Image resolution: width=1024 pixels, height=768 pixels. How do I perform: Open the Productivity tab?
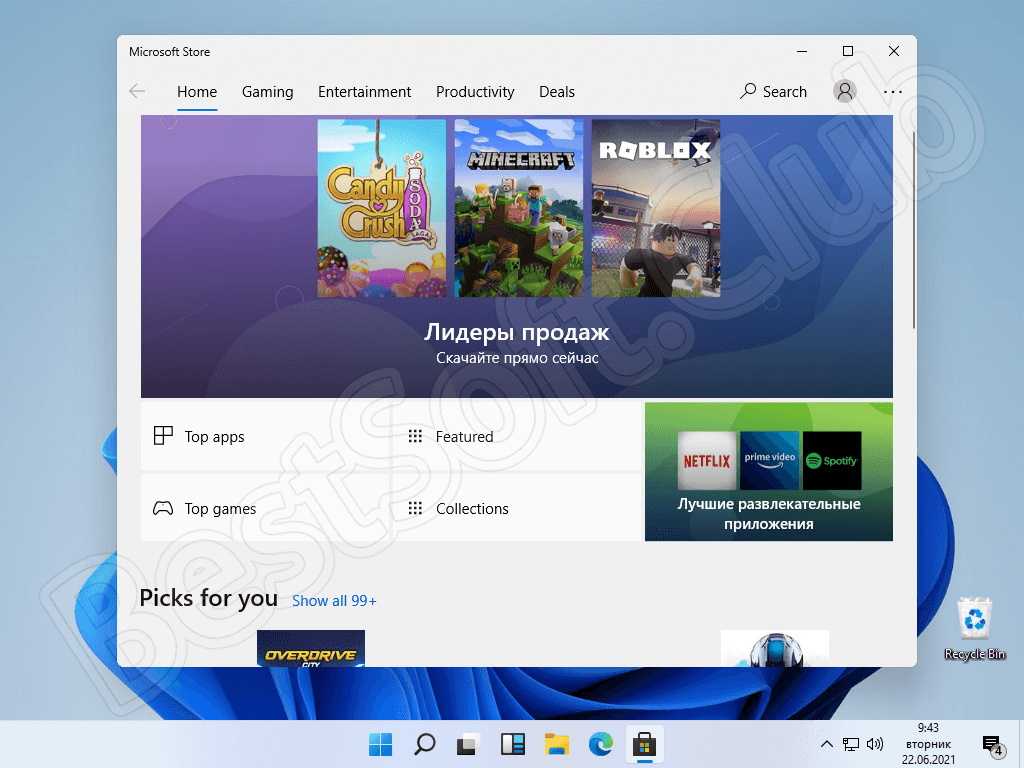click(475, 91)
